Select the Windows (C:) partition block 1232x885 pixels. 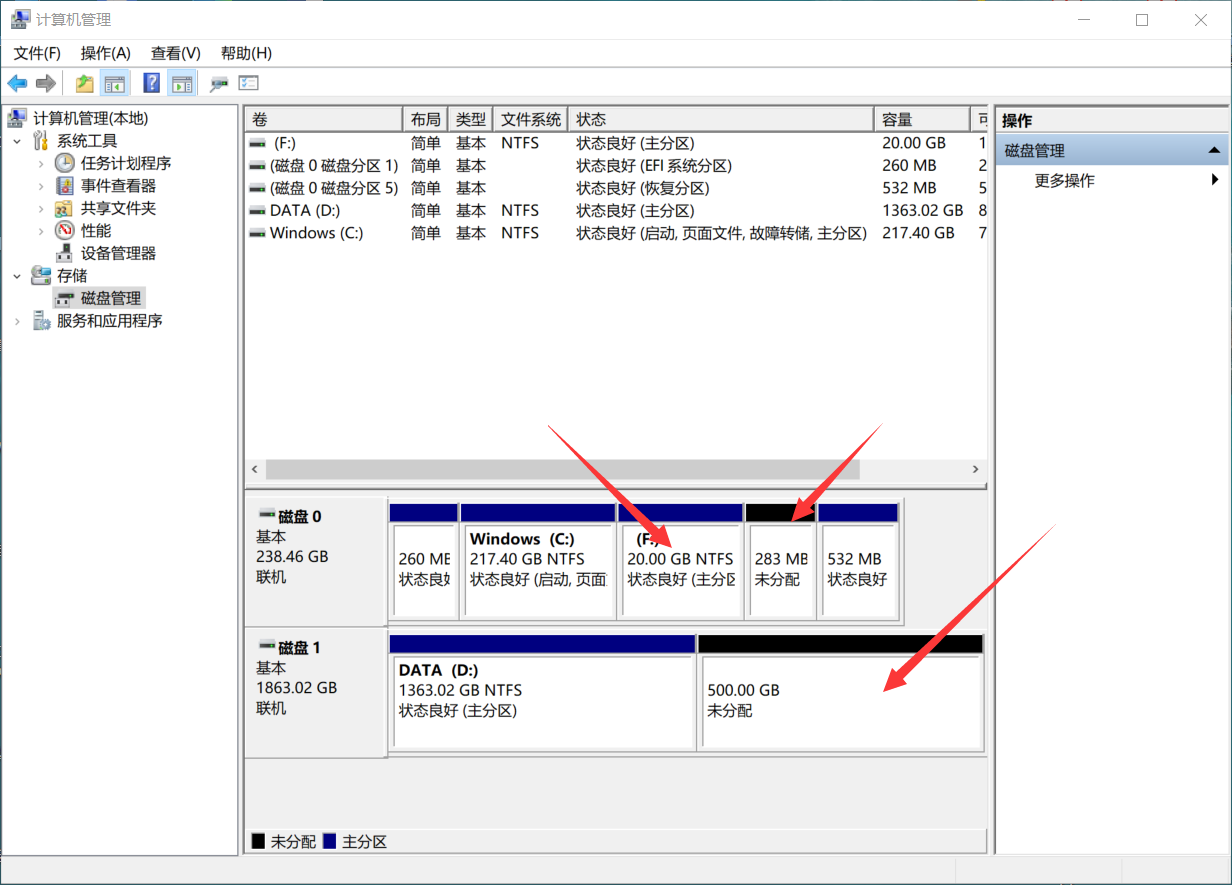pyautogui.click(x=538, y=562)
